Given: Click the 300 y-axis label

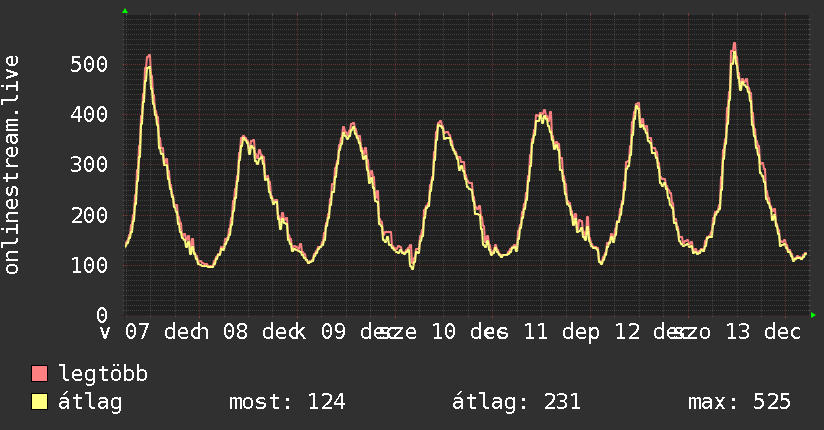Looking at the screenshot, I should point(89,165).
